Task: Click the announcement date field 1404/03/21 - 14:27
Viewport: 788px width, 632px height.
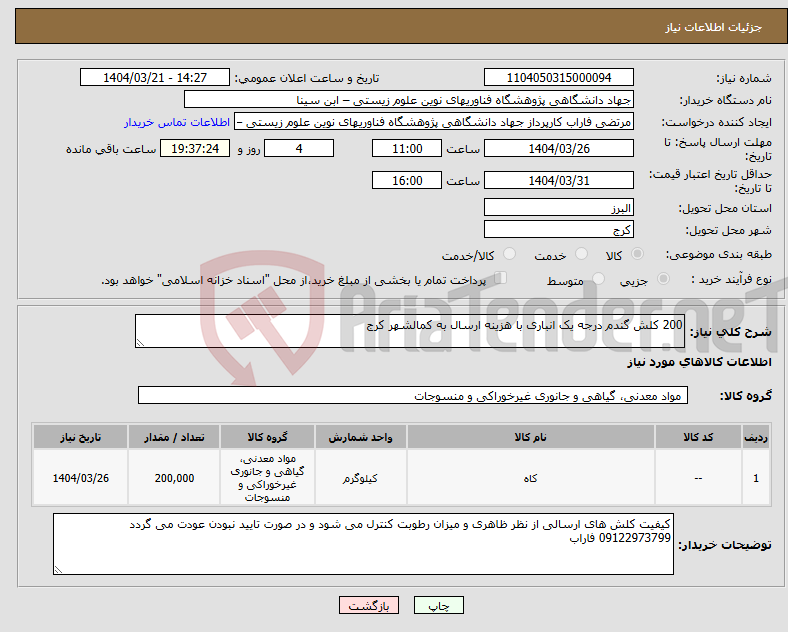Action: (155, 78)
